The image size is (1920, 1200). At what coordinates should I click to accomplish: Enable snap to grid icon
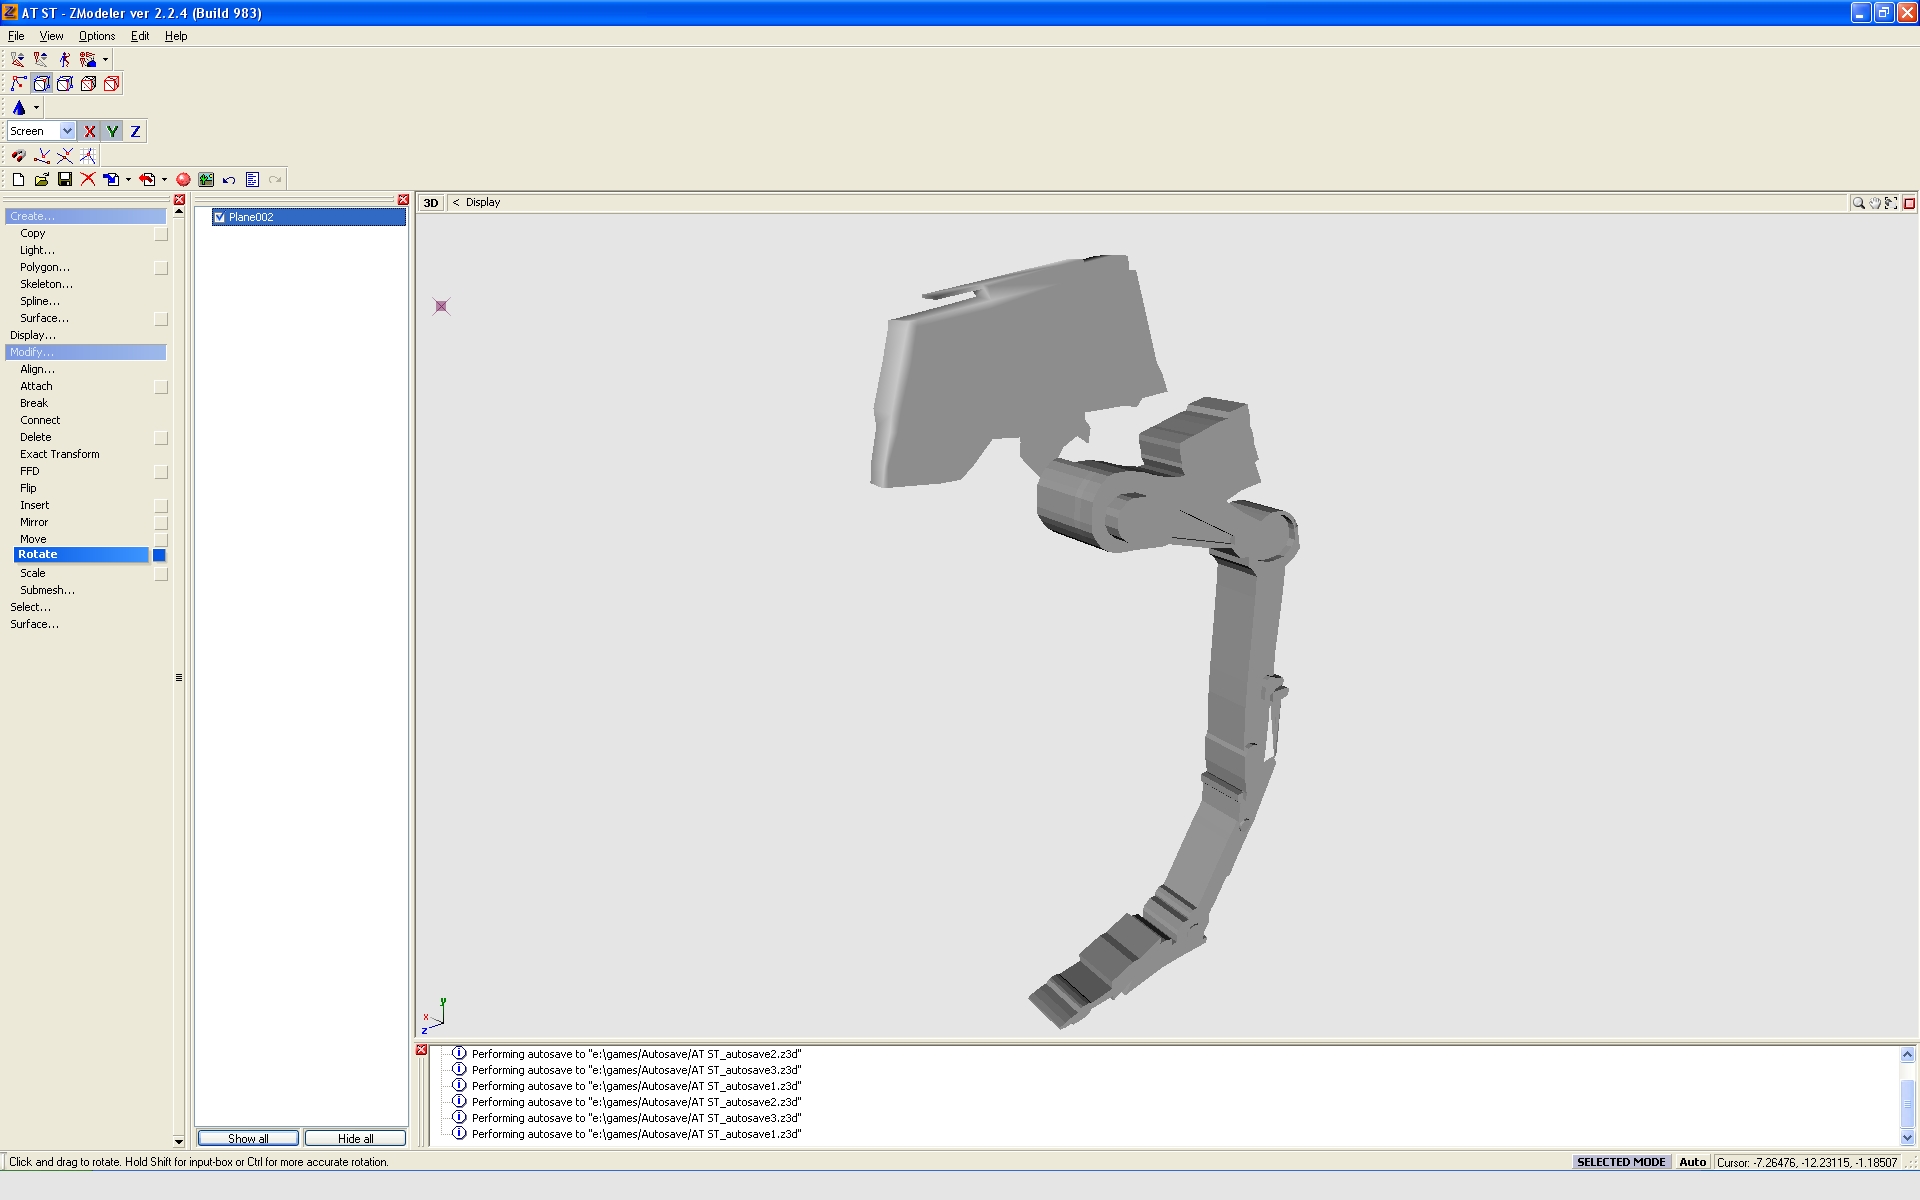click(88, 156)
